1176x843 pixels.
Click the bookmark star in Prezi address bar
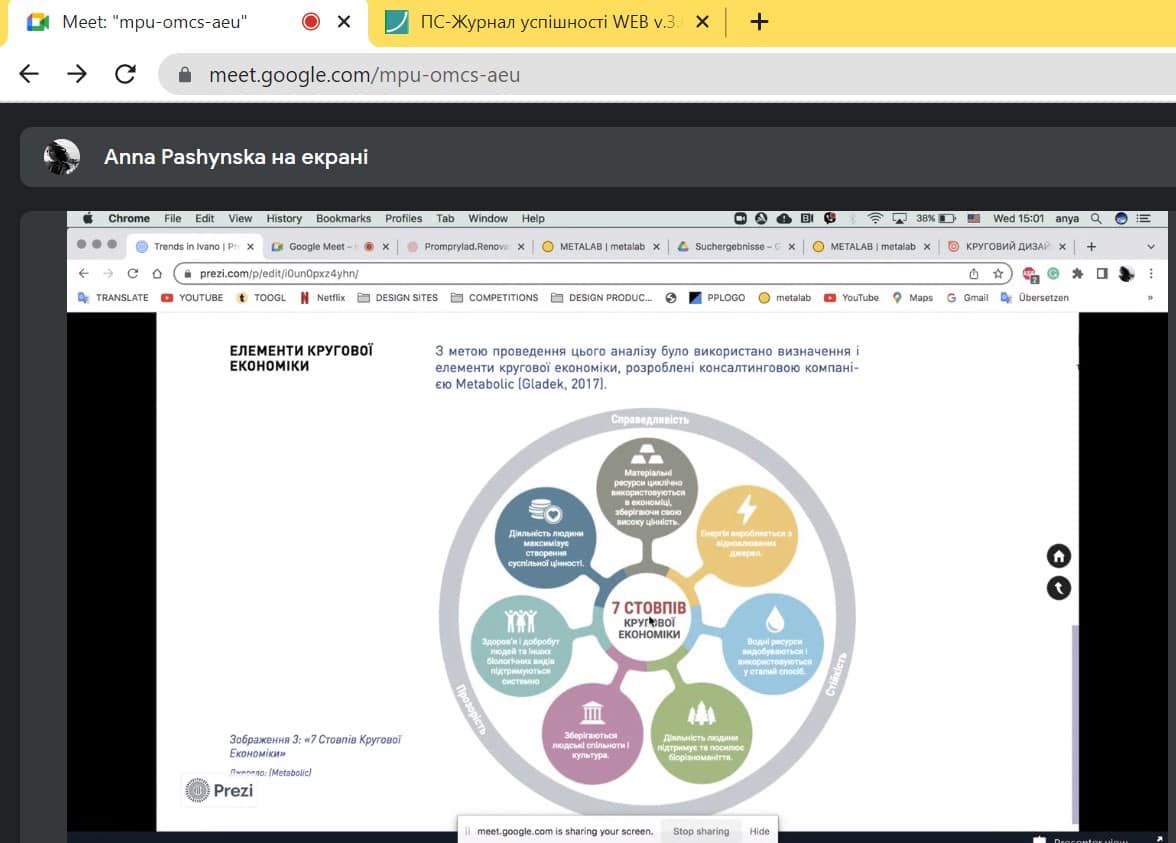[x=998, y=273]
